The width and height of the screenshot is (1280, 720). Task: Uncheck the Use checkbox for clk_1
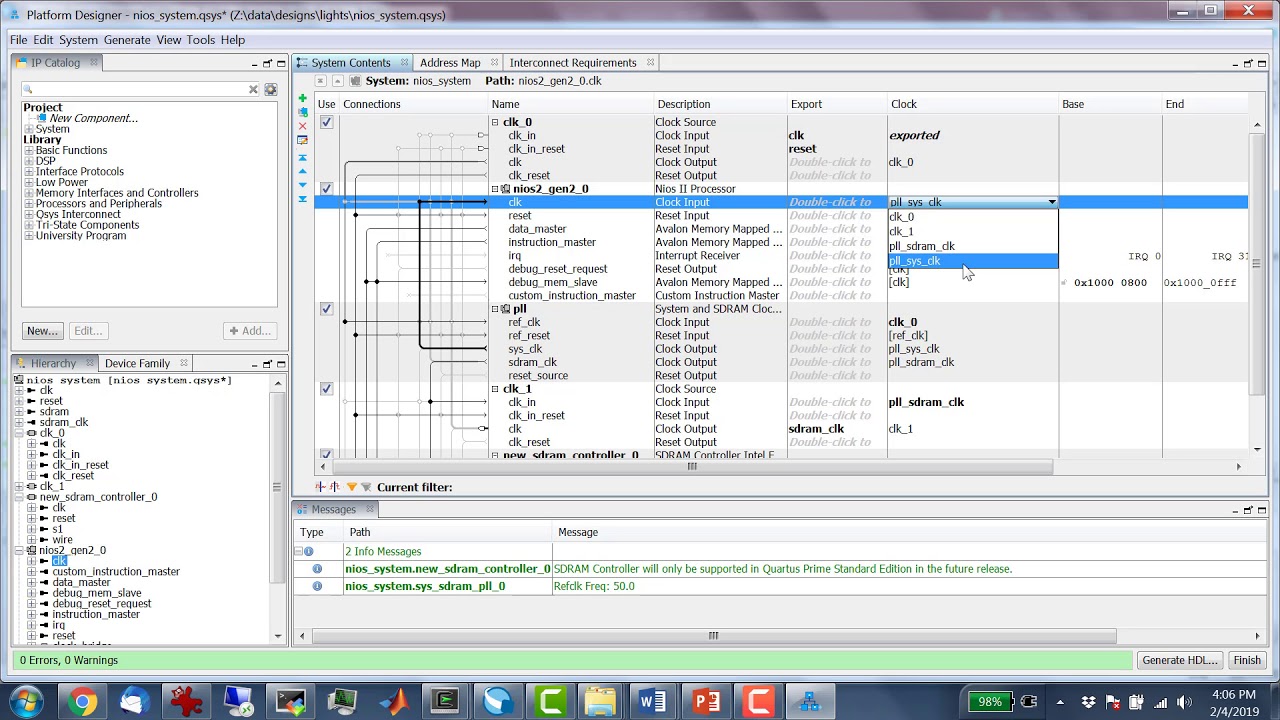[x=326, y=389]
